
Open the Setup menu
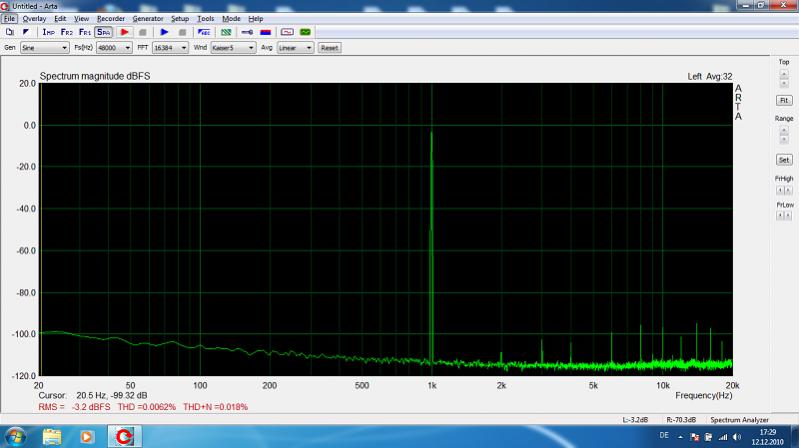tap(179, 18)
